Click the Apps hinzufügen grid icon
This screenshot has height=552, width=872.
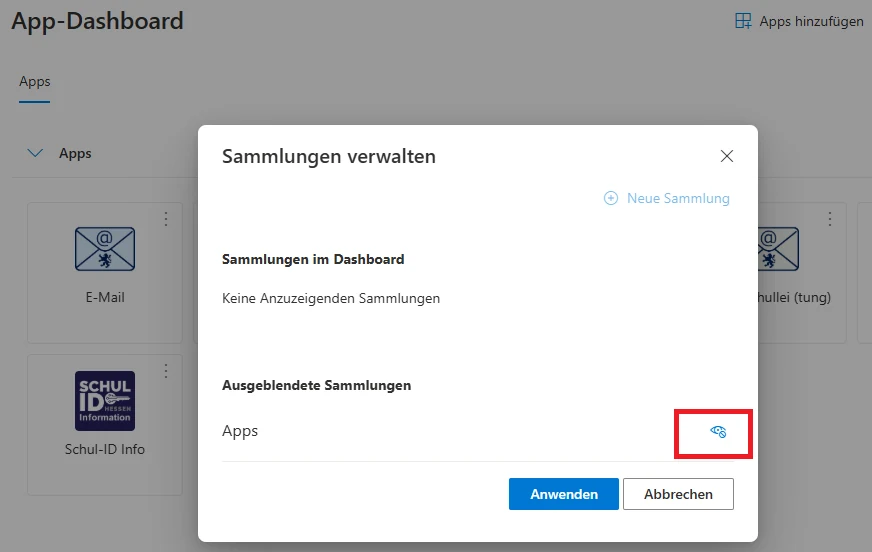point(743,21)
